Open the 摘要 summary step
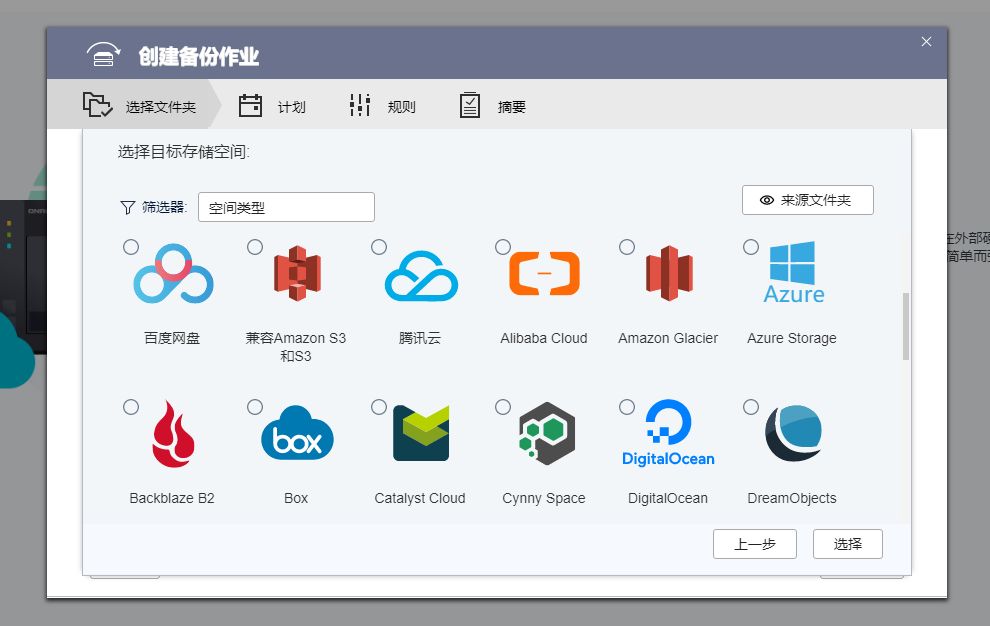990x626 pixels. click(492, 107)
